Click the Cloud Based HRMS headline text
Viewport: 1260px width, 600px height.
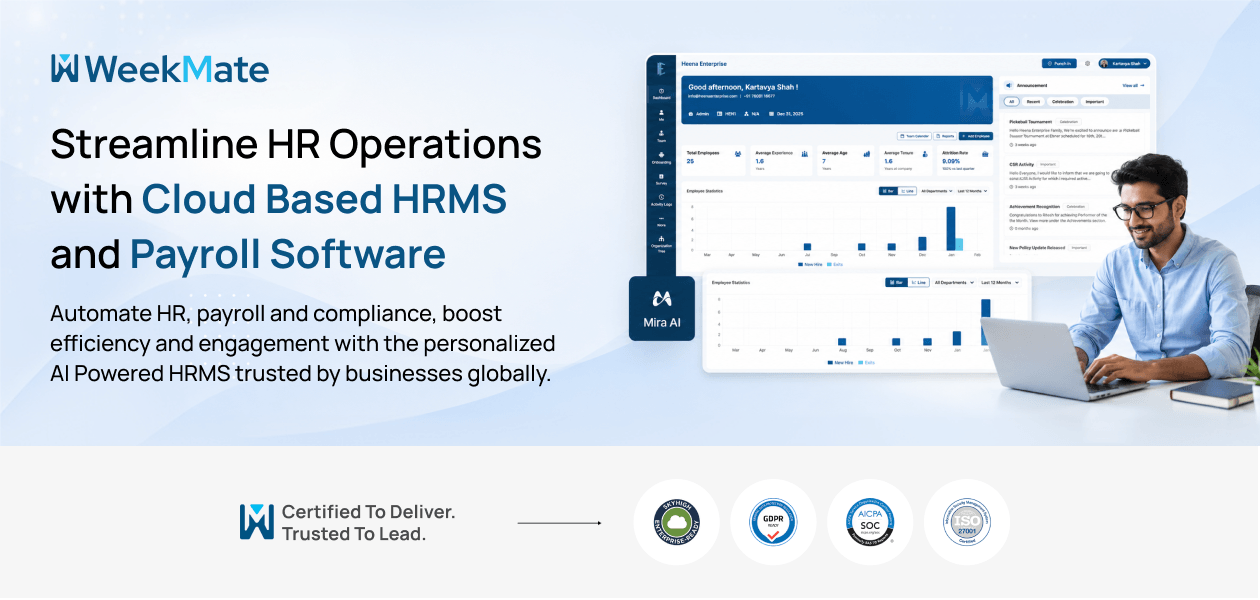pos(324,200)
